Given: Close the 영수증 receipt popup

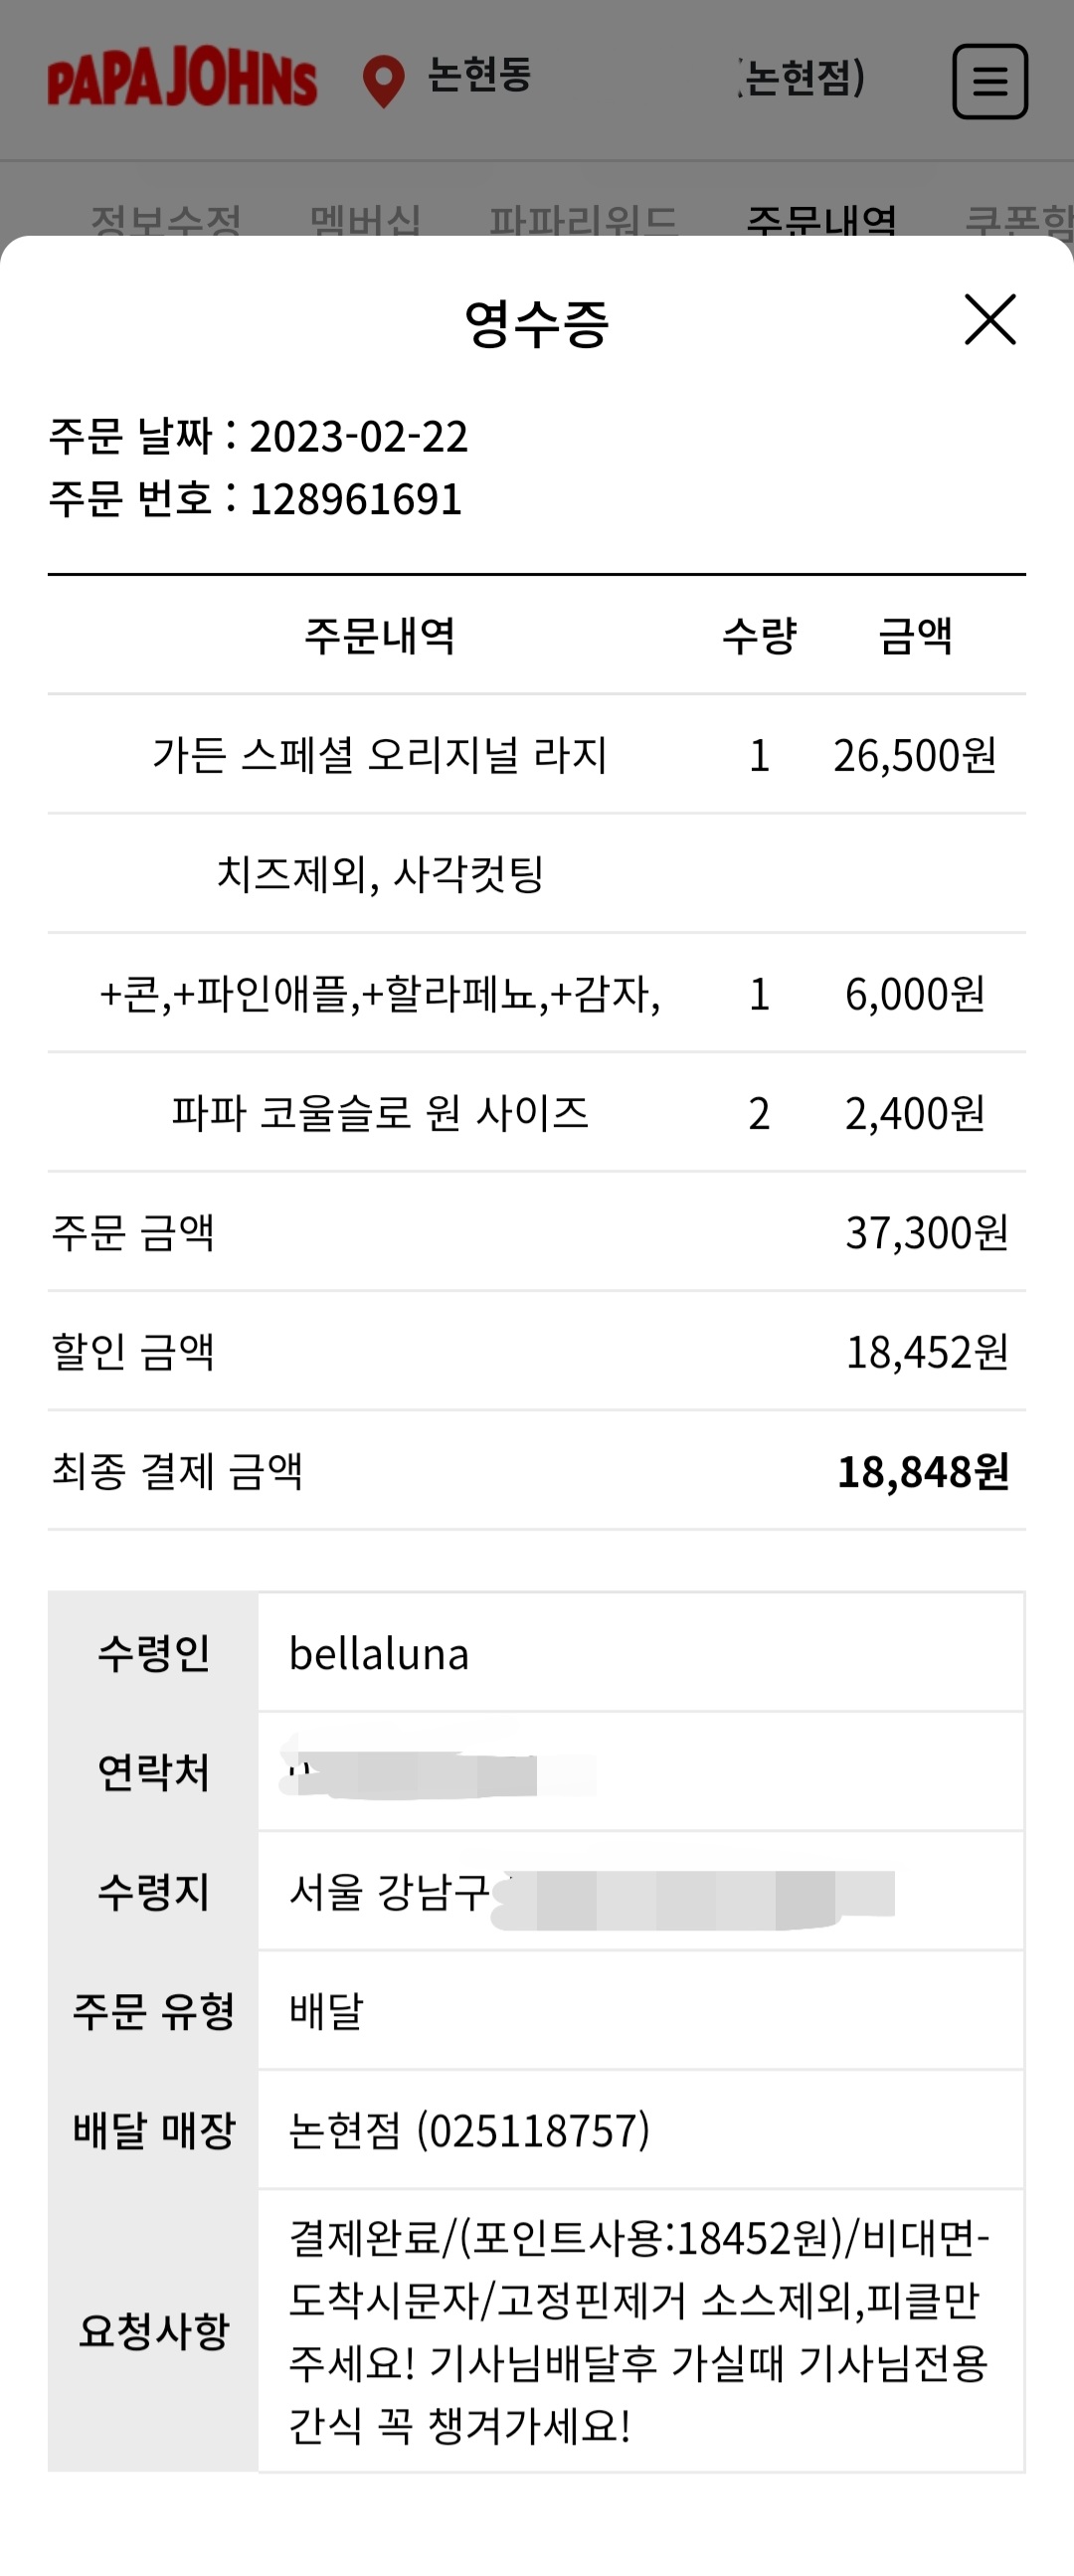Looking at the screenshot, I should (x=989, y=320).
